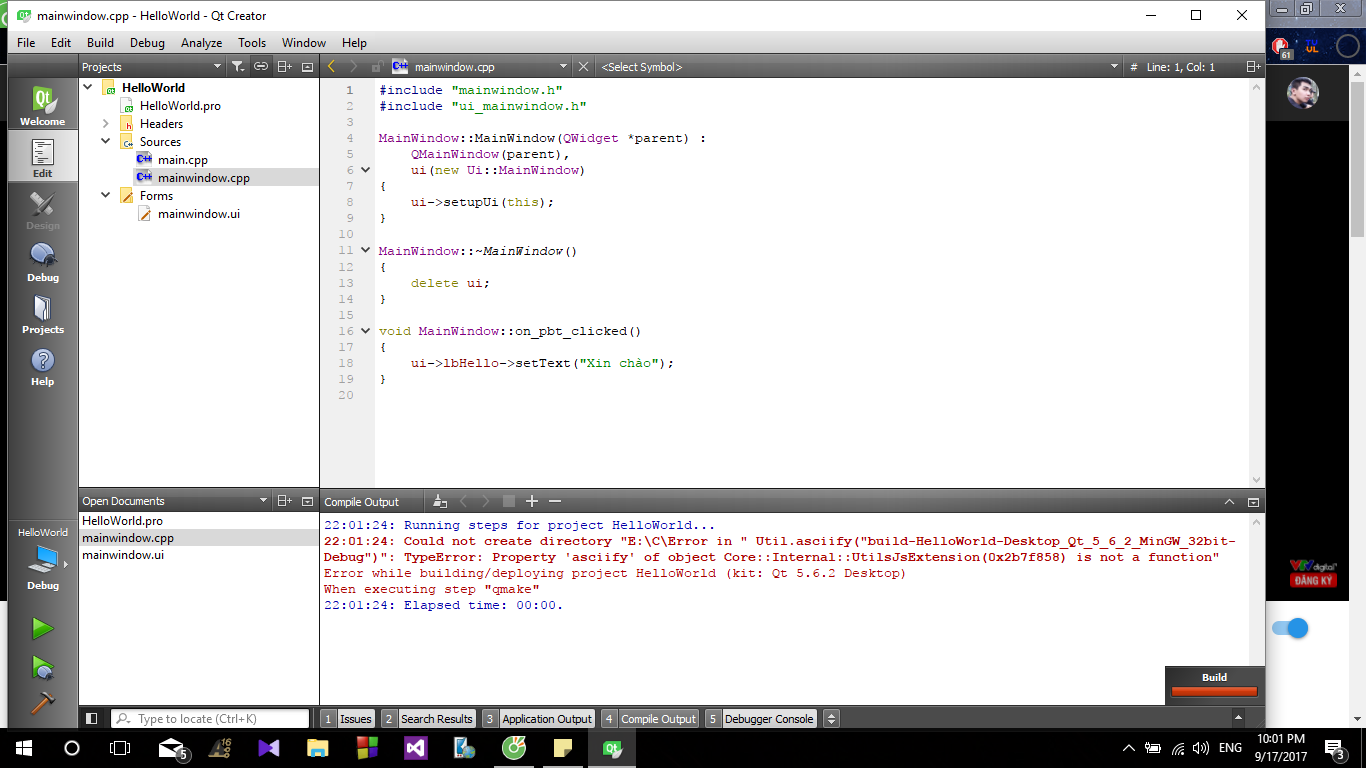Screen dimensions: 1366x768
Task: Expand the Headers folder
Action: point(105,124)
